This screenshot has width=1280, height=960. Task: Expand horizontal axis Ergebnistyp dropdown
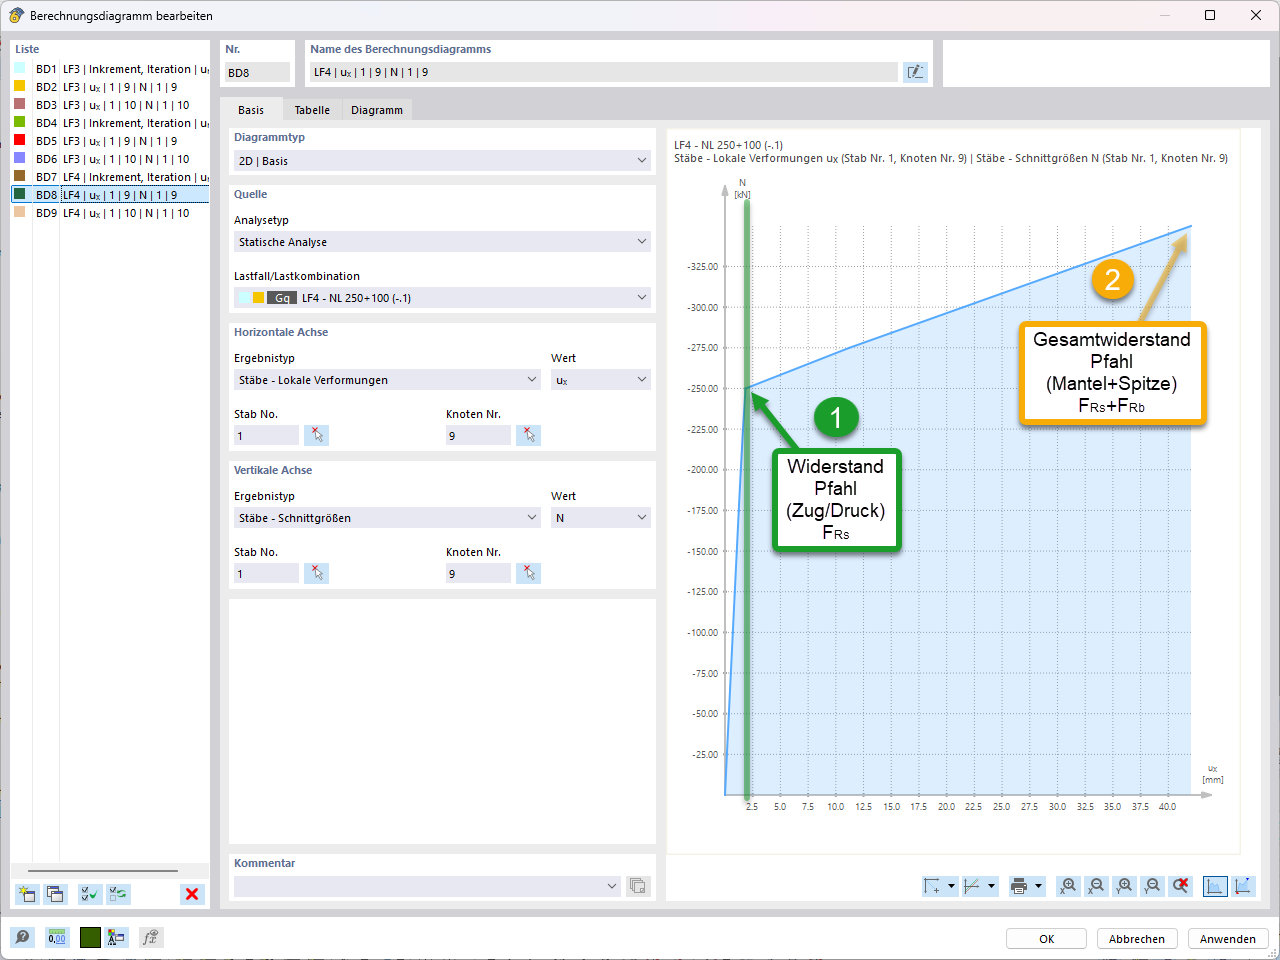click(388, 380)
